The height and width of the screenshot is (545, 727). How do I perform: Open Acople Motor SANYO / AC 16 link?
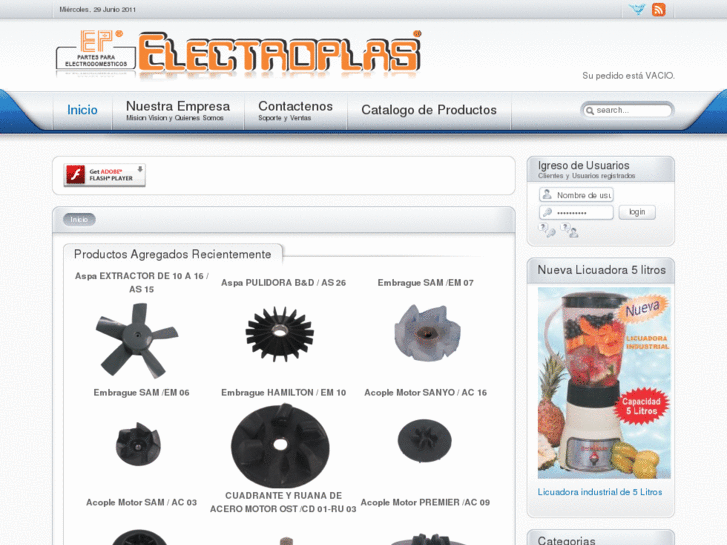click(x=425, y=392)
